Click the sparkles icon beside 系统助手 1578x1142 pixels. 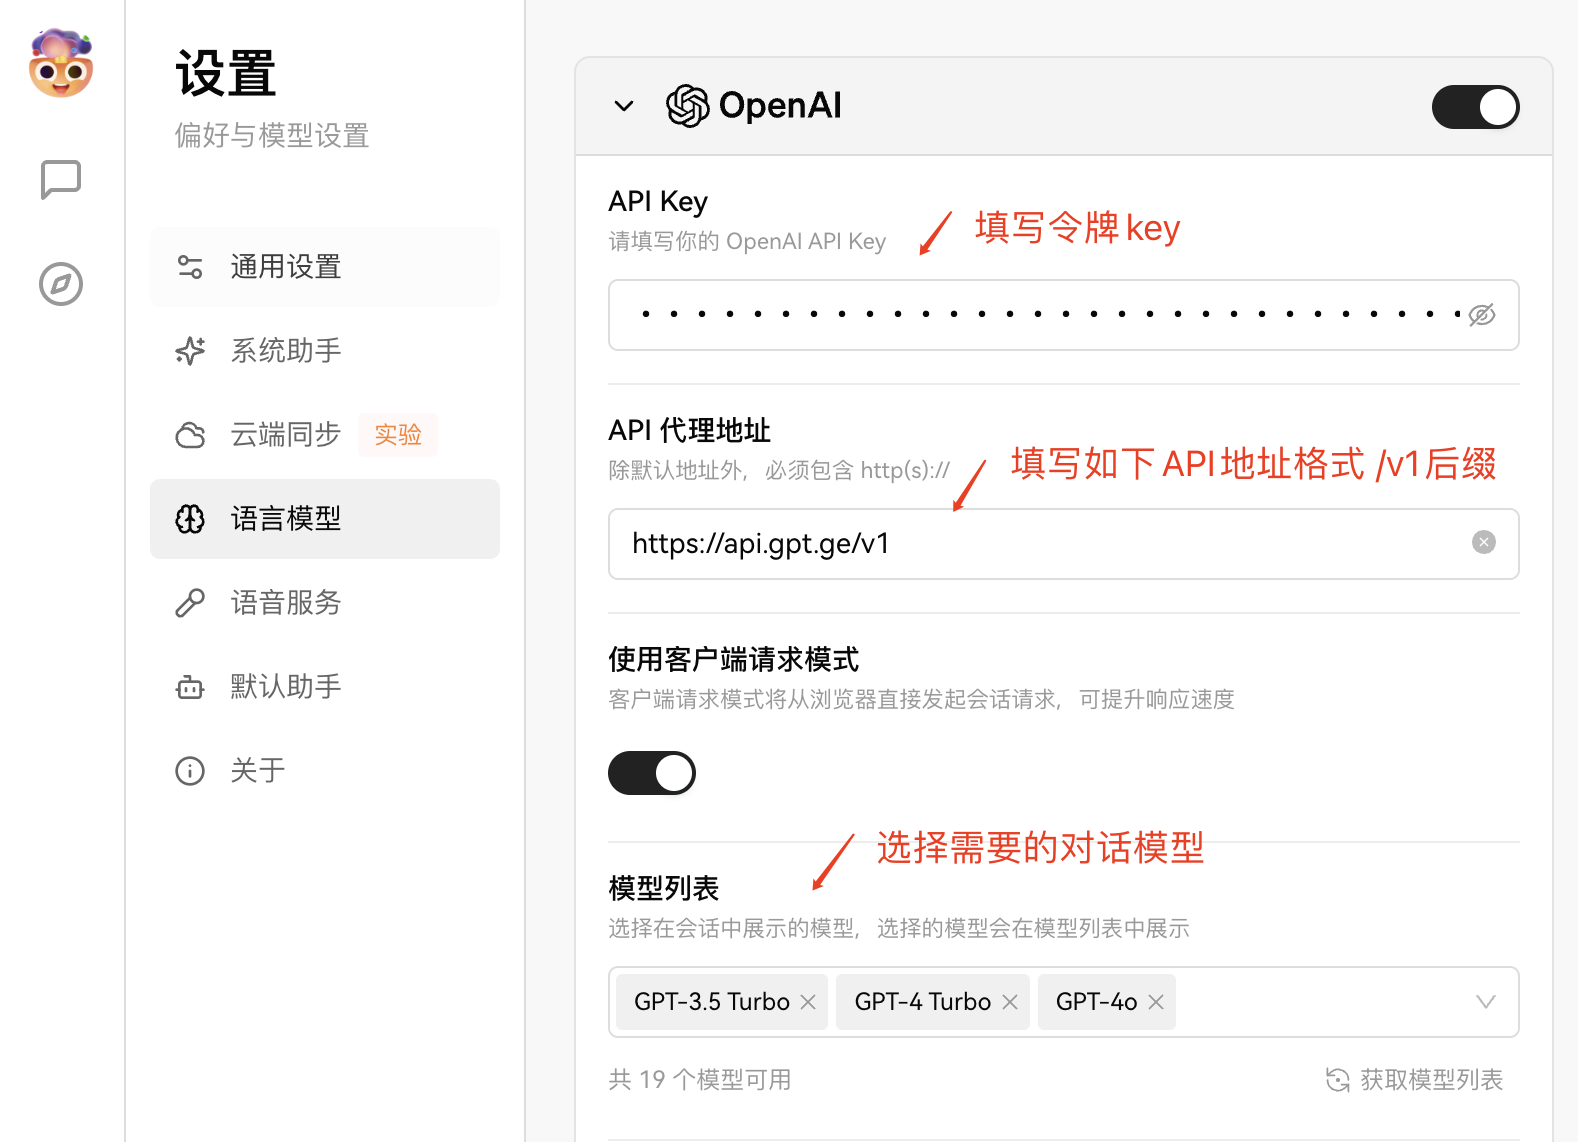(190, 351)
